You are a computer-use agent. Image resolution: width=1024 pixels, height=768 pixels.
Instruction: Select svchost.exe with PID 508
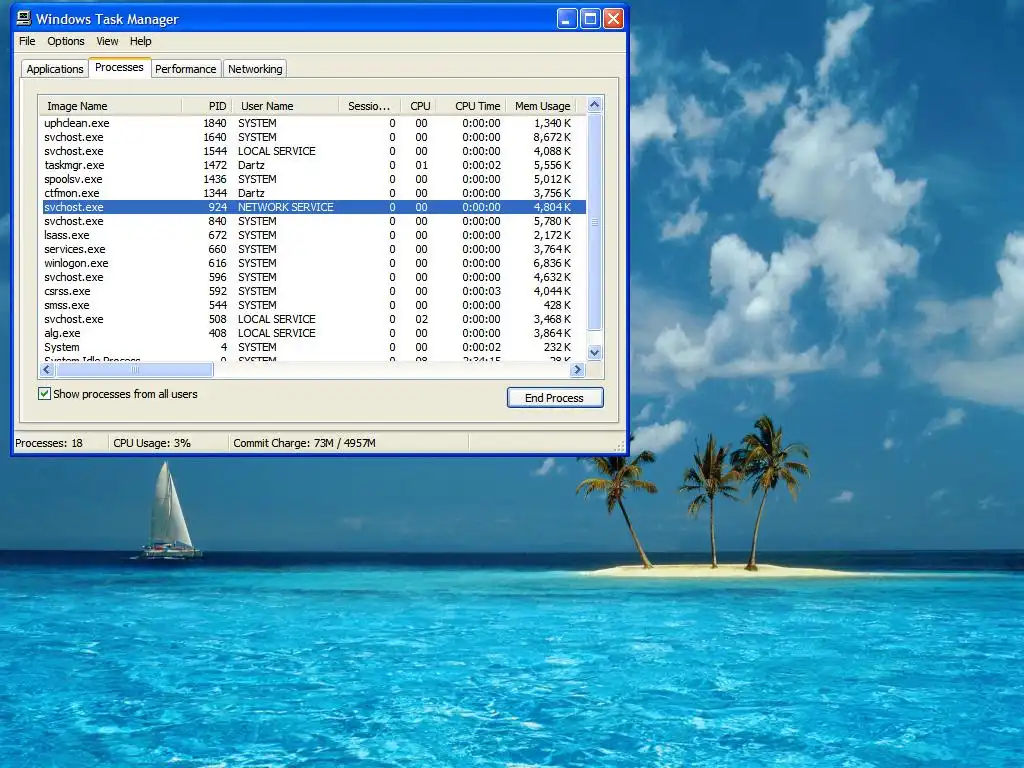[x=312, y=319]
